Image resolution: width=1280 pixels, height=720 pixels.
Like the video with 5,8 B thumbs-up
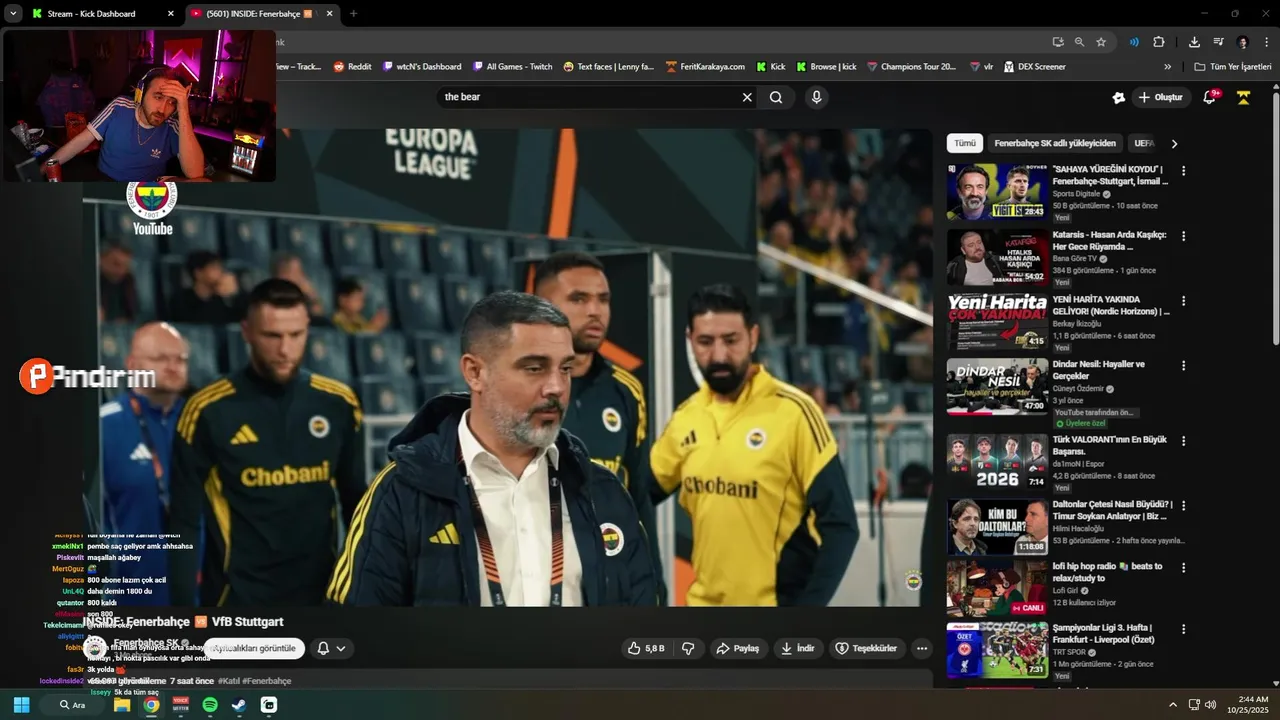[x=646, y=648]
